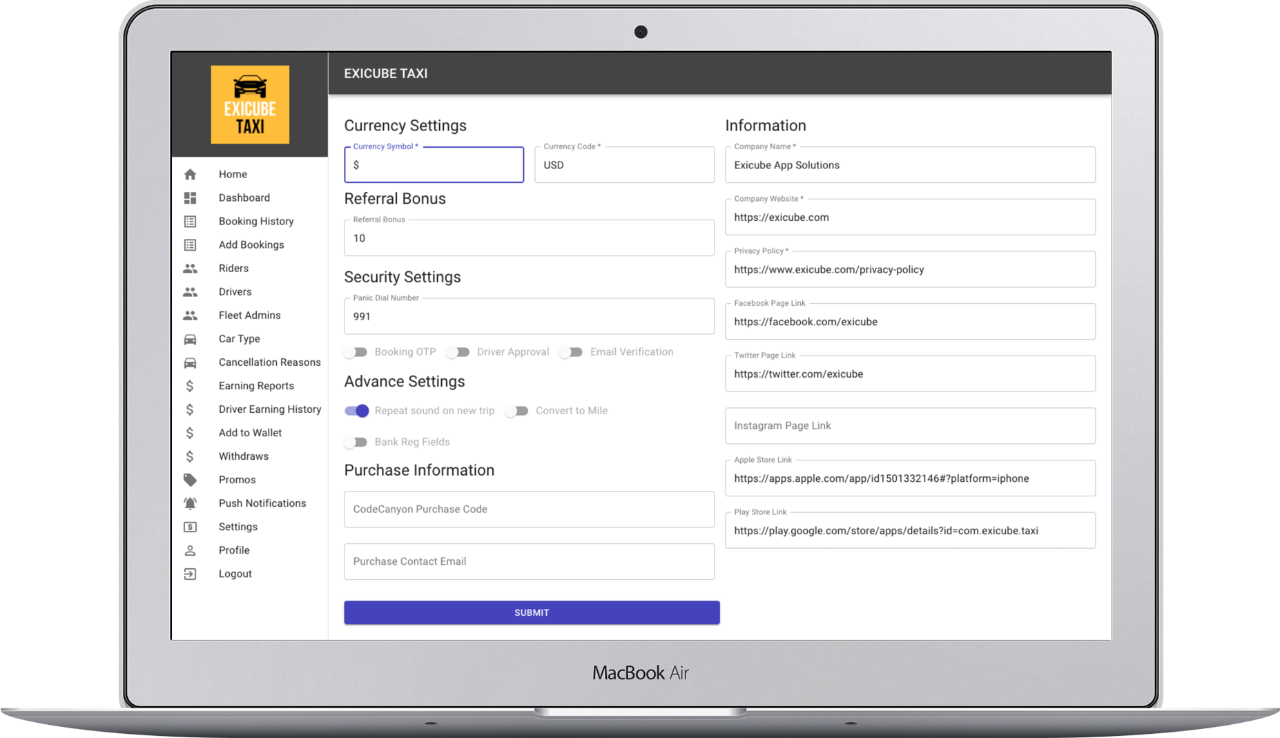This screenshot has height=738, width=1280.
Task: Focus the CodeCanyon Purchase Code field
Action: (529, 509)
